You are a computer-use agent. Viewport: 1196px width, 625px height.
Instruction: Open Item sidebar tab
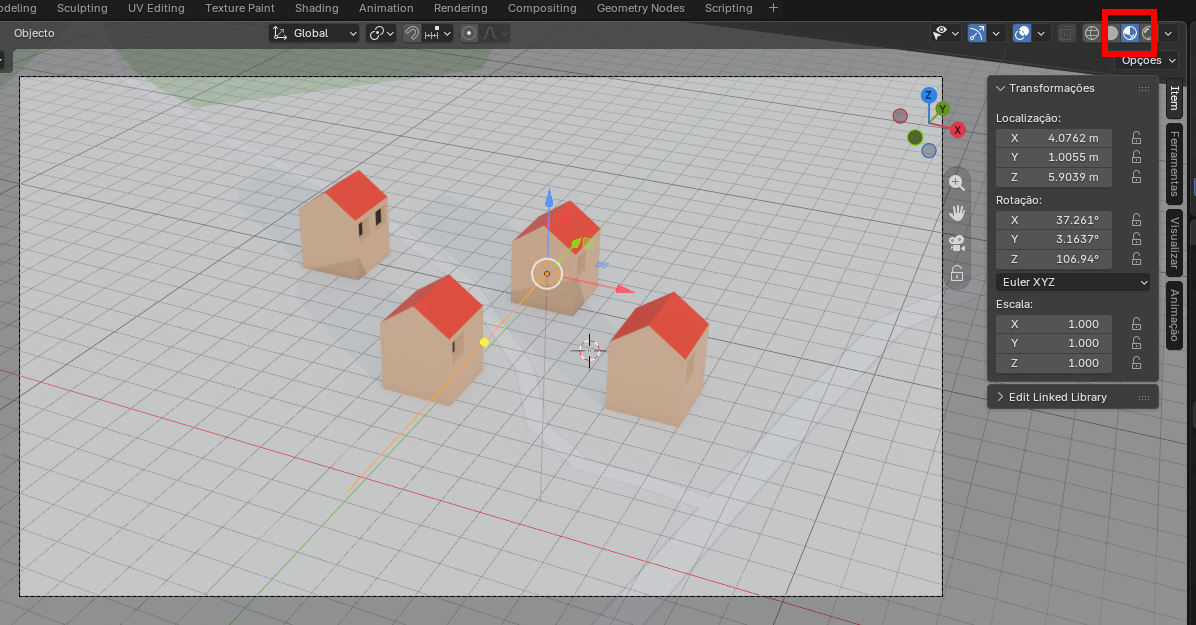click(x=1175, y=98)
